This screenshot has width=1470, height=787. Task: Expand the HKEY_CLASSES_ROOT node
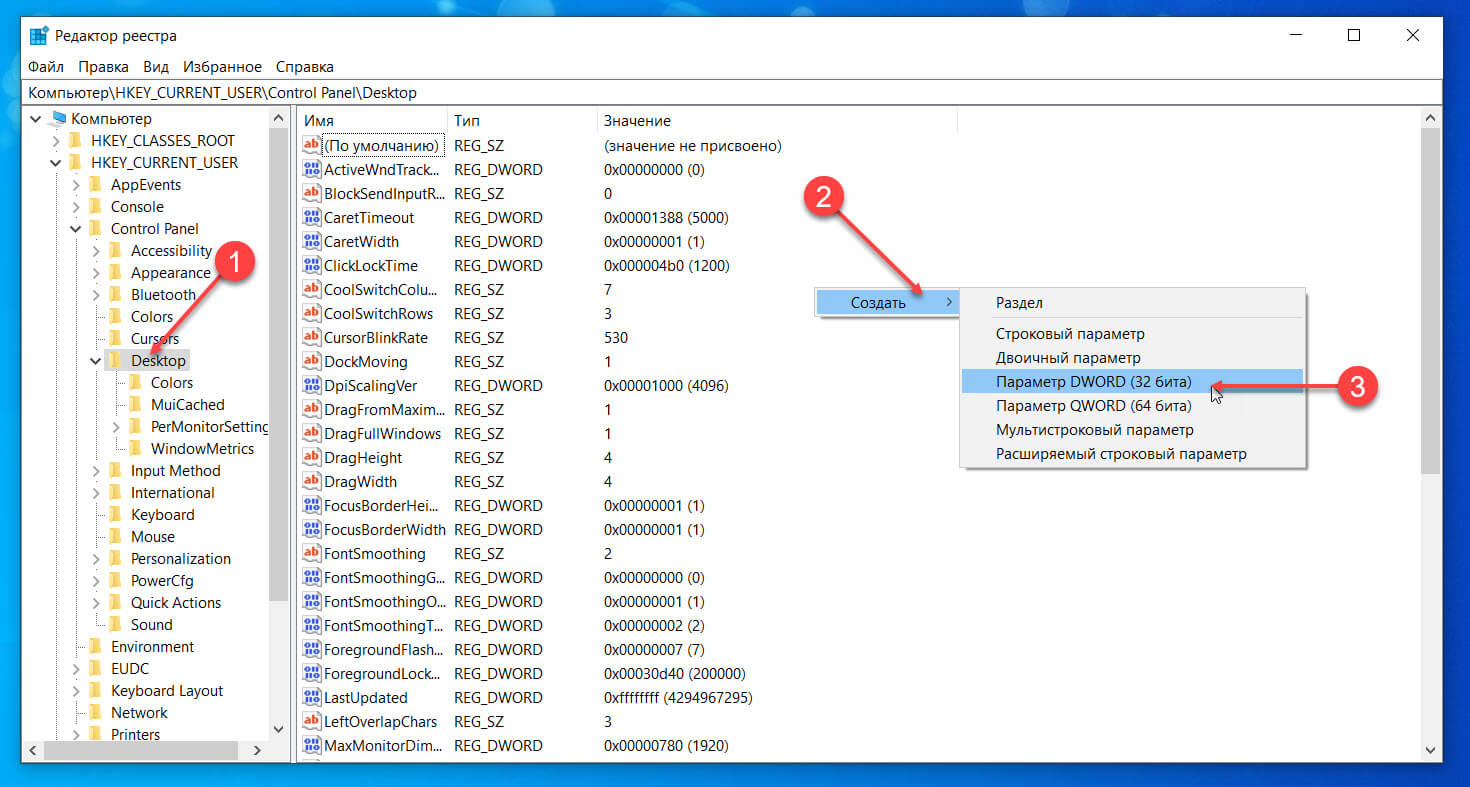[56, 141]
